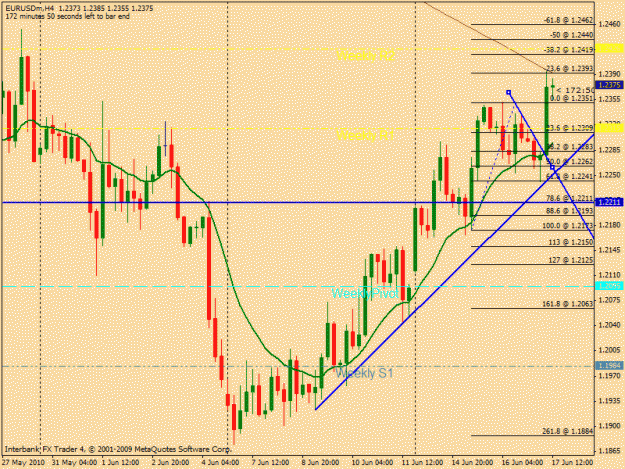
Task: Click the upper square handle of the blue trendline
Action: pos(509,92)
